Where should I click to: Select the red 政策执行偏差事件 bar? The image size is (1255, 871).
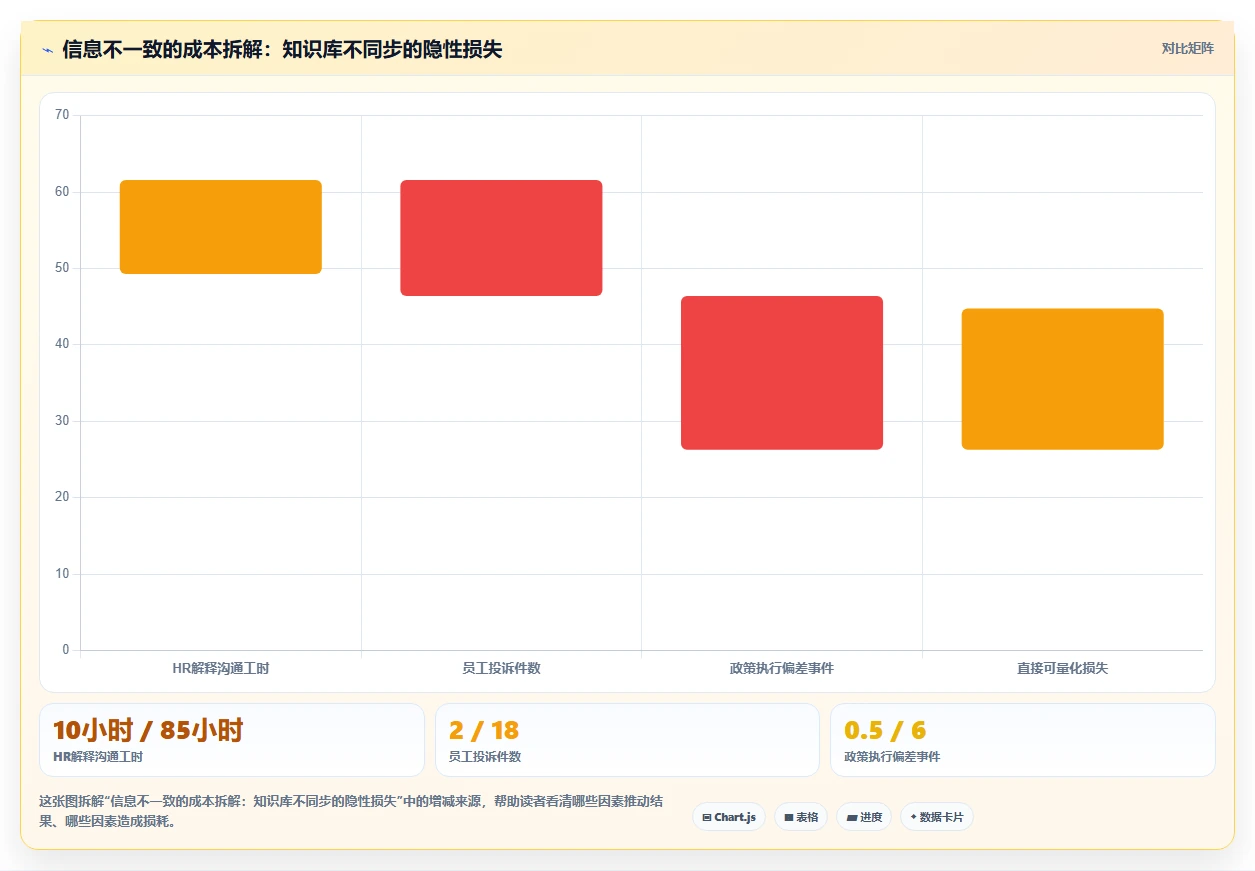(782, 373)
